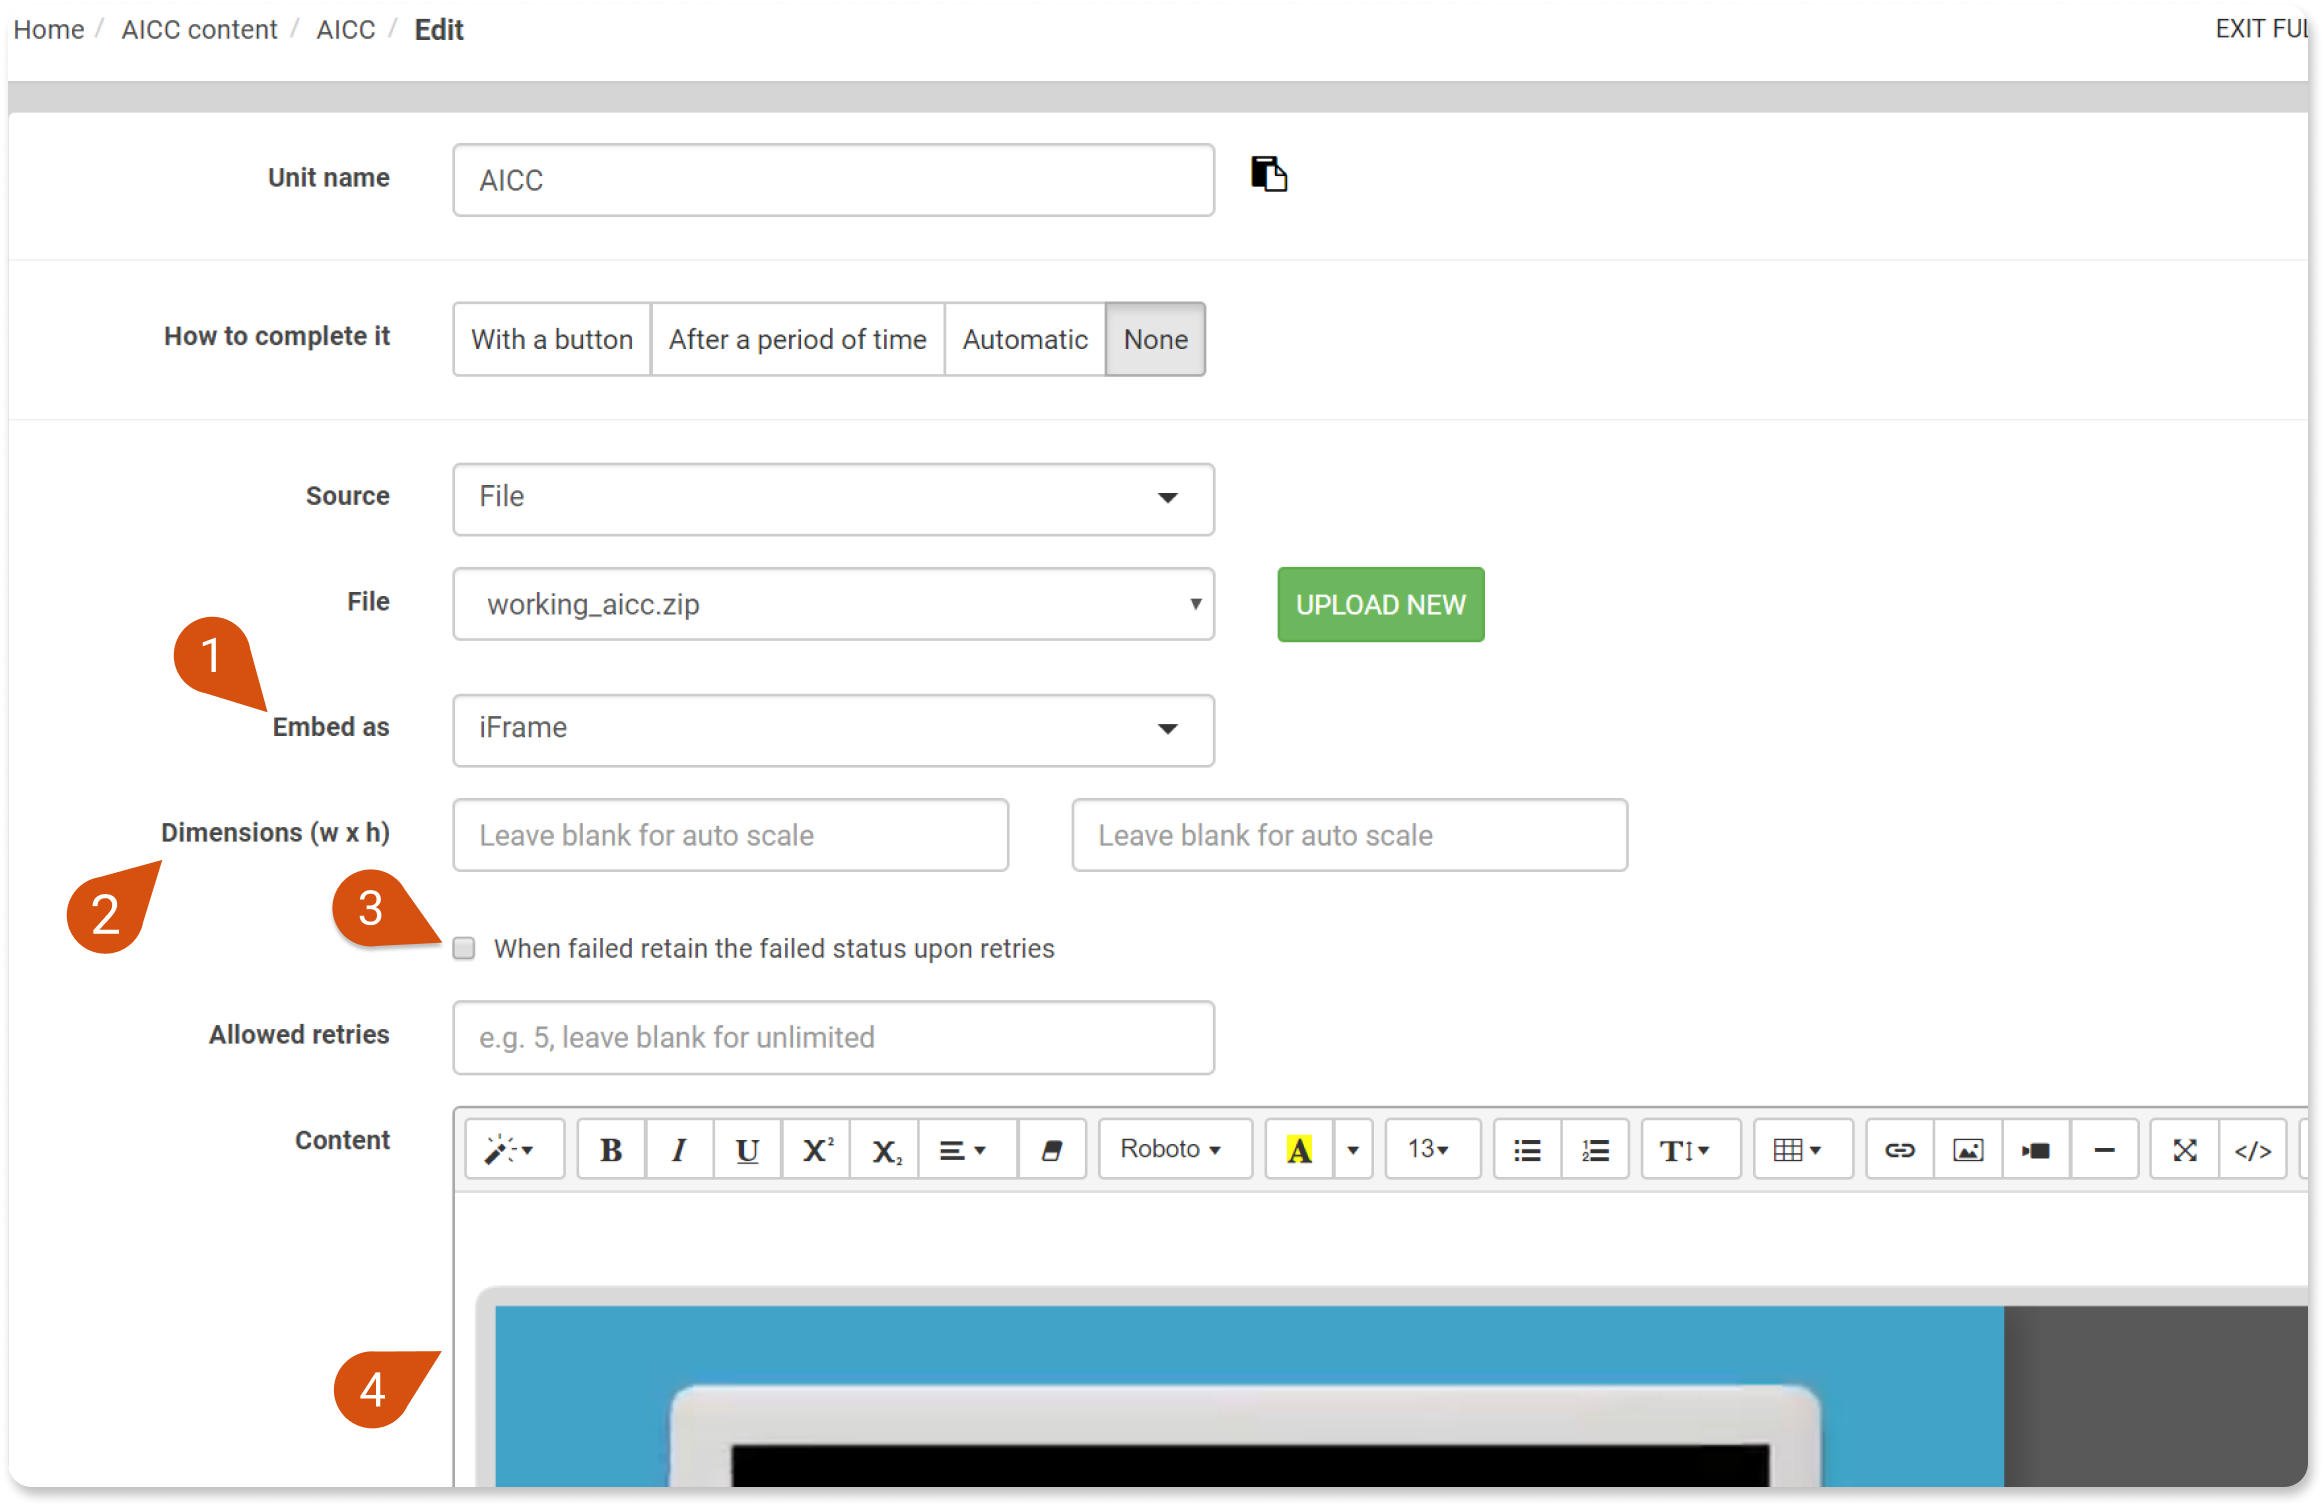The image size is (2324, 1507).
Task: Toggle italic formatting
Action: (x=679, y=1149)
